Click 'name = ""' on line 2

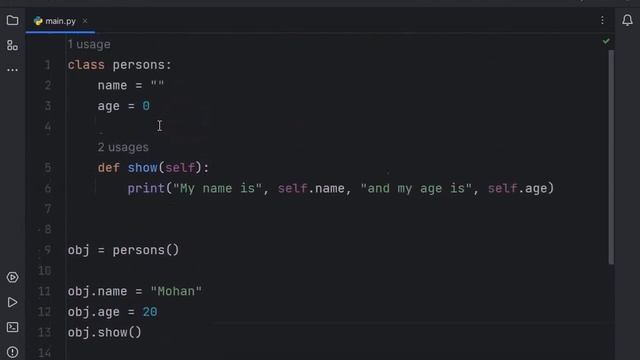click(131, 85)
